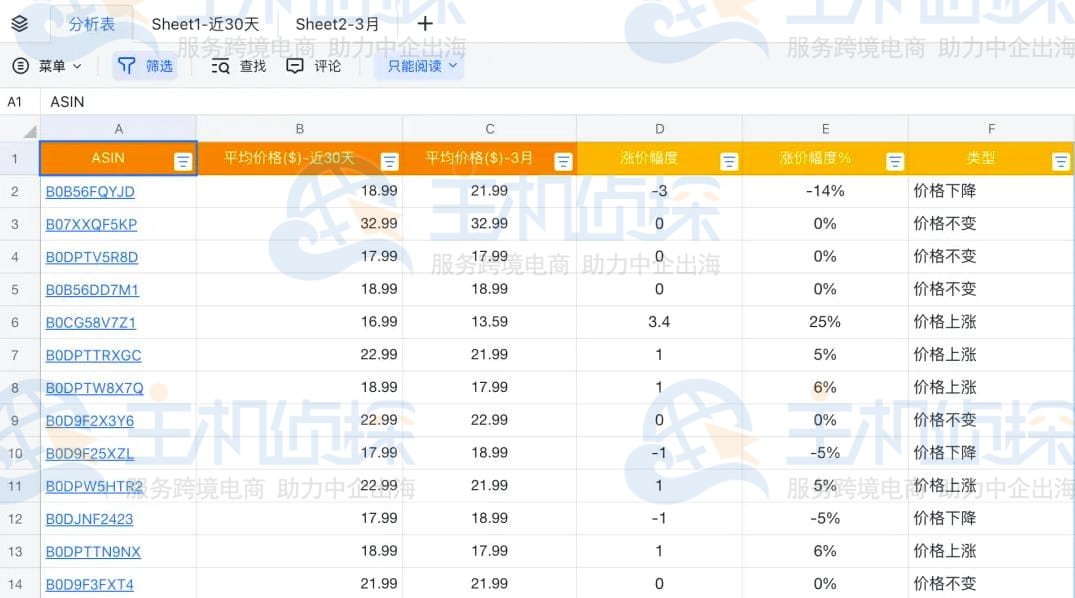
Task: Click the stacked sheets overview icon
Action: (x=19, y=23)
